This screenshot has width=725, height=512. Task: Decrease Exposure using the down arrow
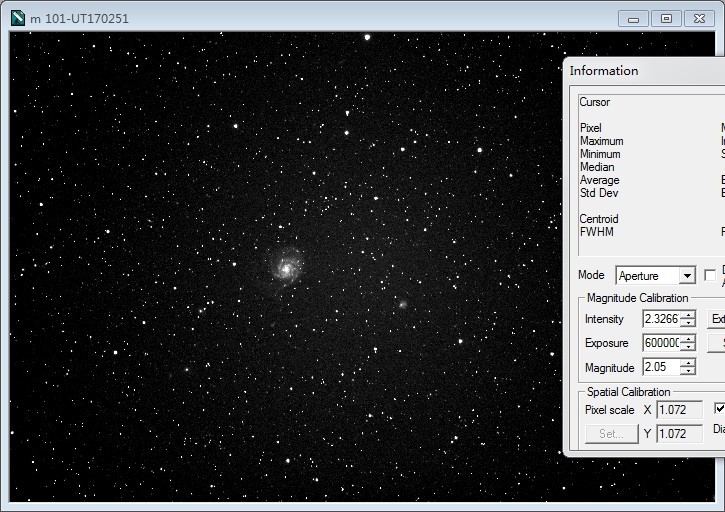click(687, 348)
